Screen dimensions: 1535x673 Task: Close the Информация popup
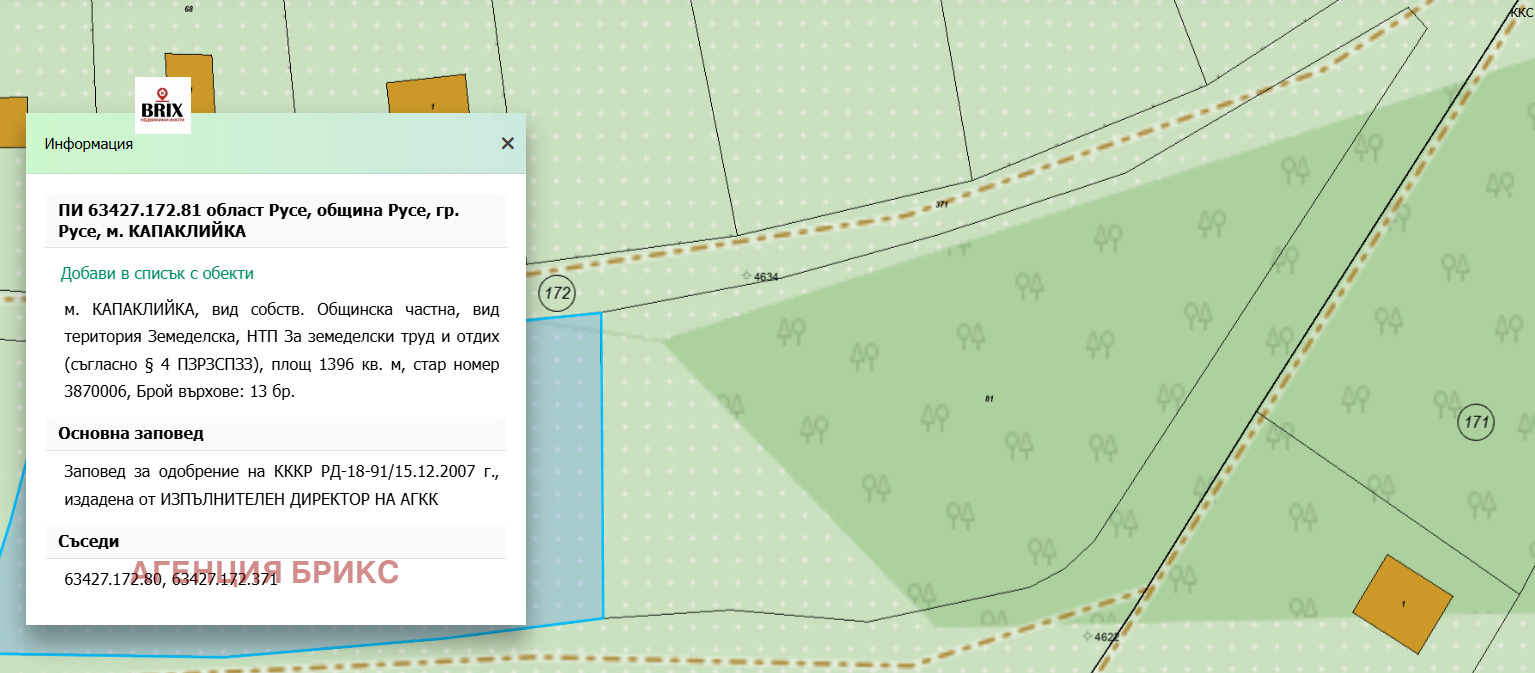coord(507,143)
